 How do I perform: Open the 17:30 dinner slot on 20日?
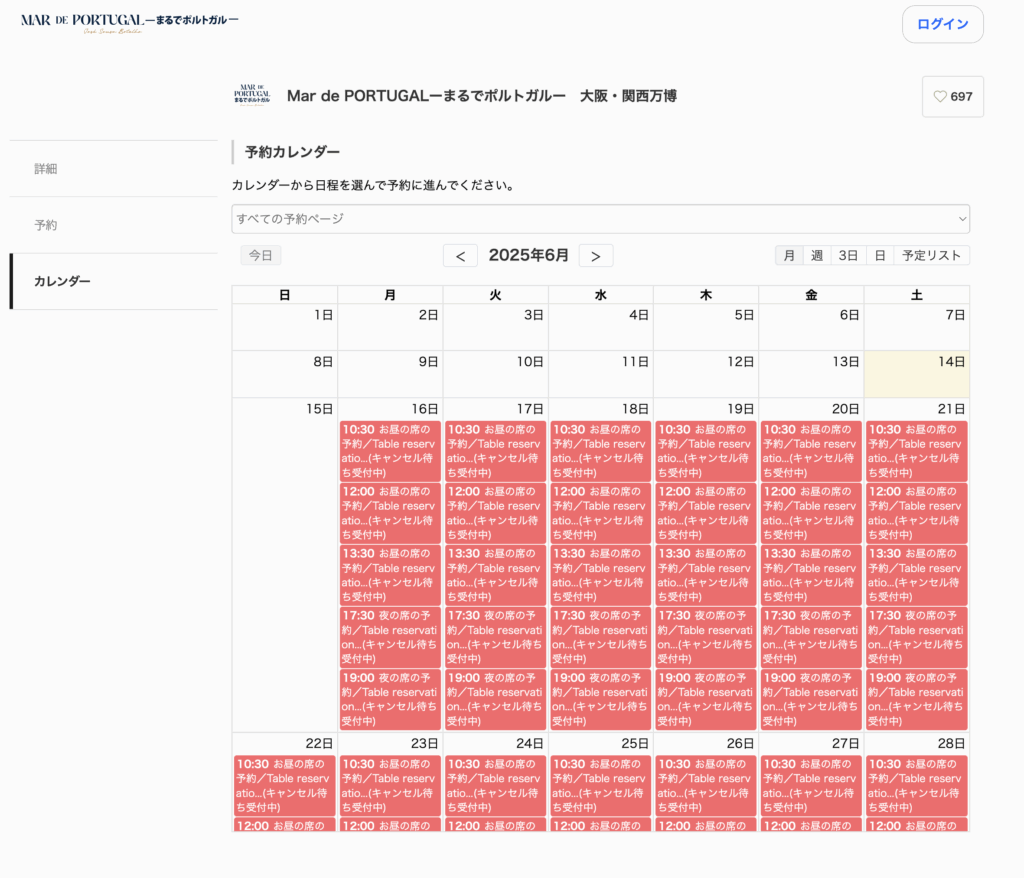(811, 637)
